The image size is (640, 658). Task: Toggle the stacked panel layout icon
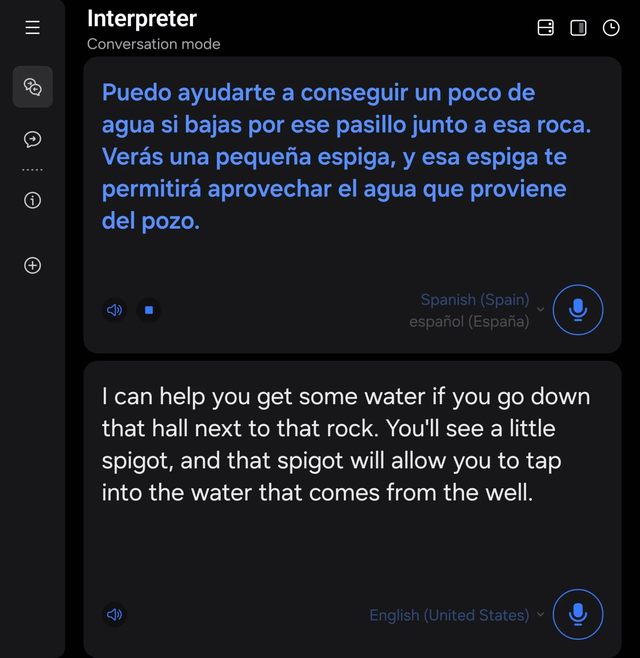coord(546,28)
